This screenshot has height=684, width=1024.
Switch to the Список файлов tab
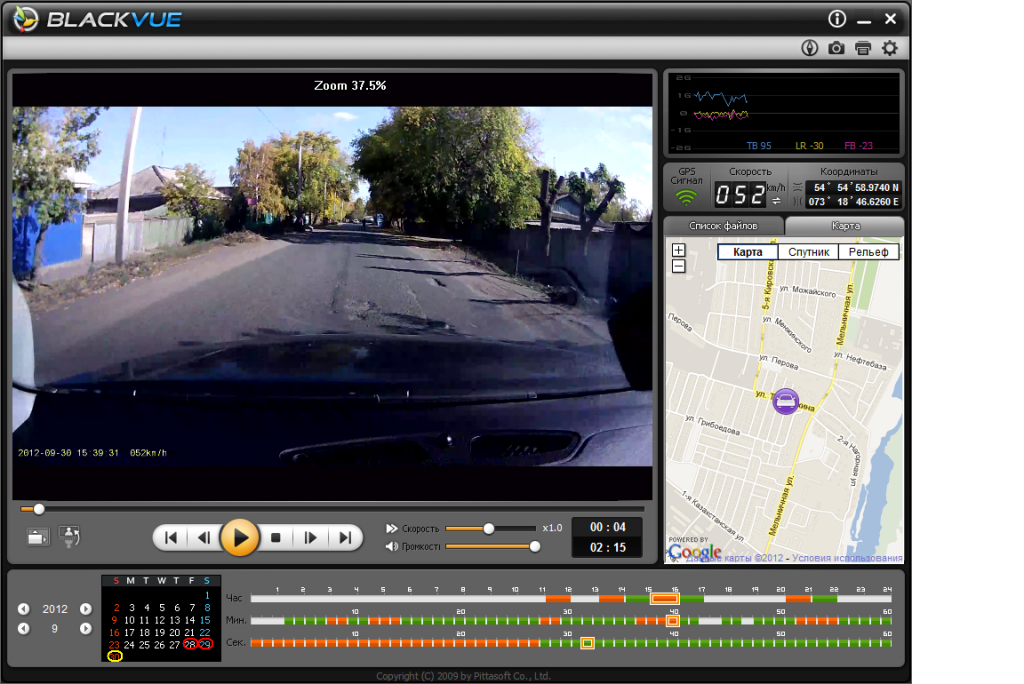click(x=724, y=226)
